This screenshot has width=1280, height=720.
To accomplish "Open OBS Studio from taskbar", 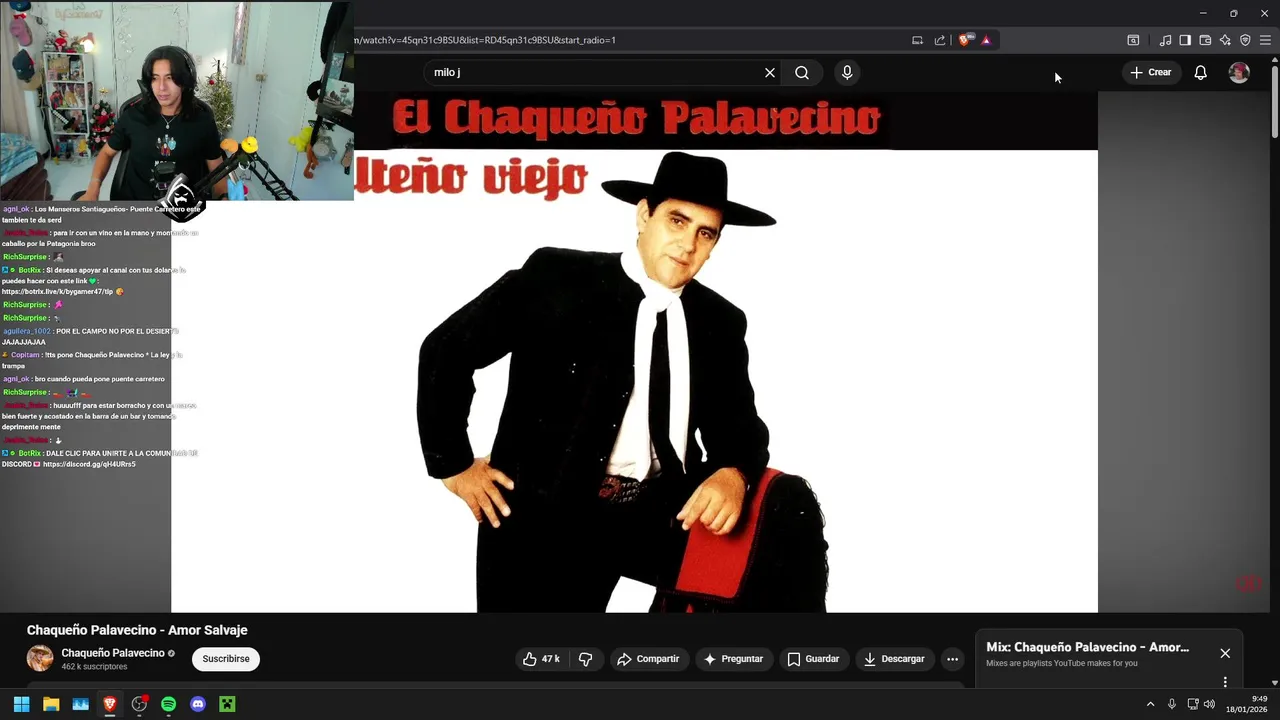I will point(139,704).
